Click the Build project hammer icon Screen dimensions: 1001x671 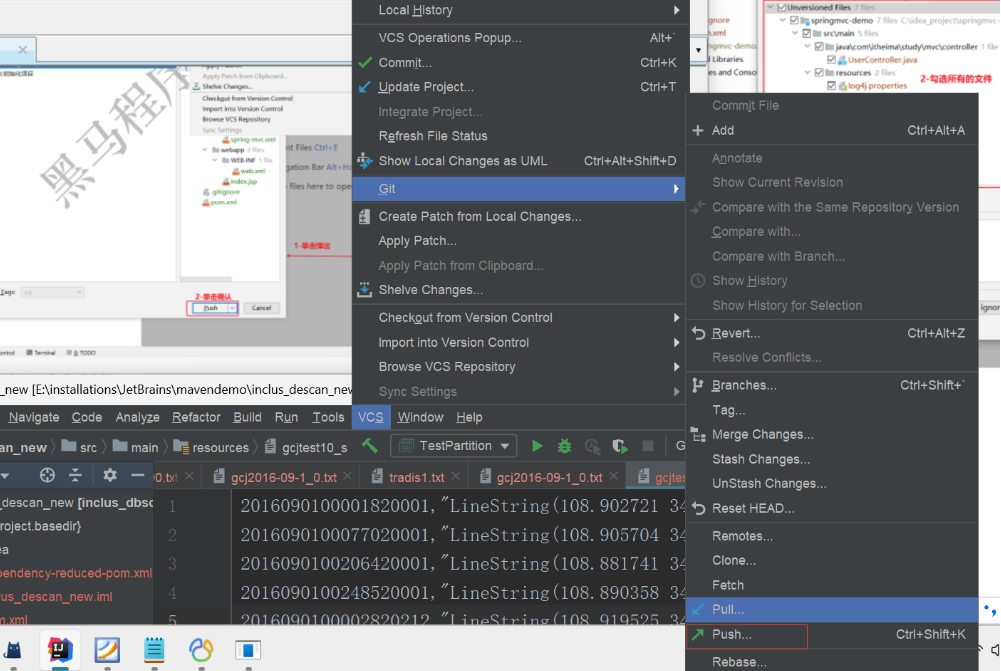[x=370, y=446]
